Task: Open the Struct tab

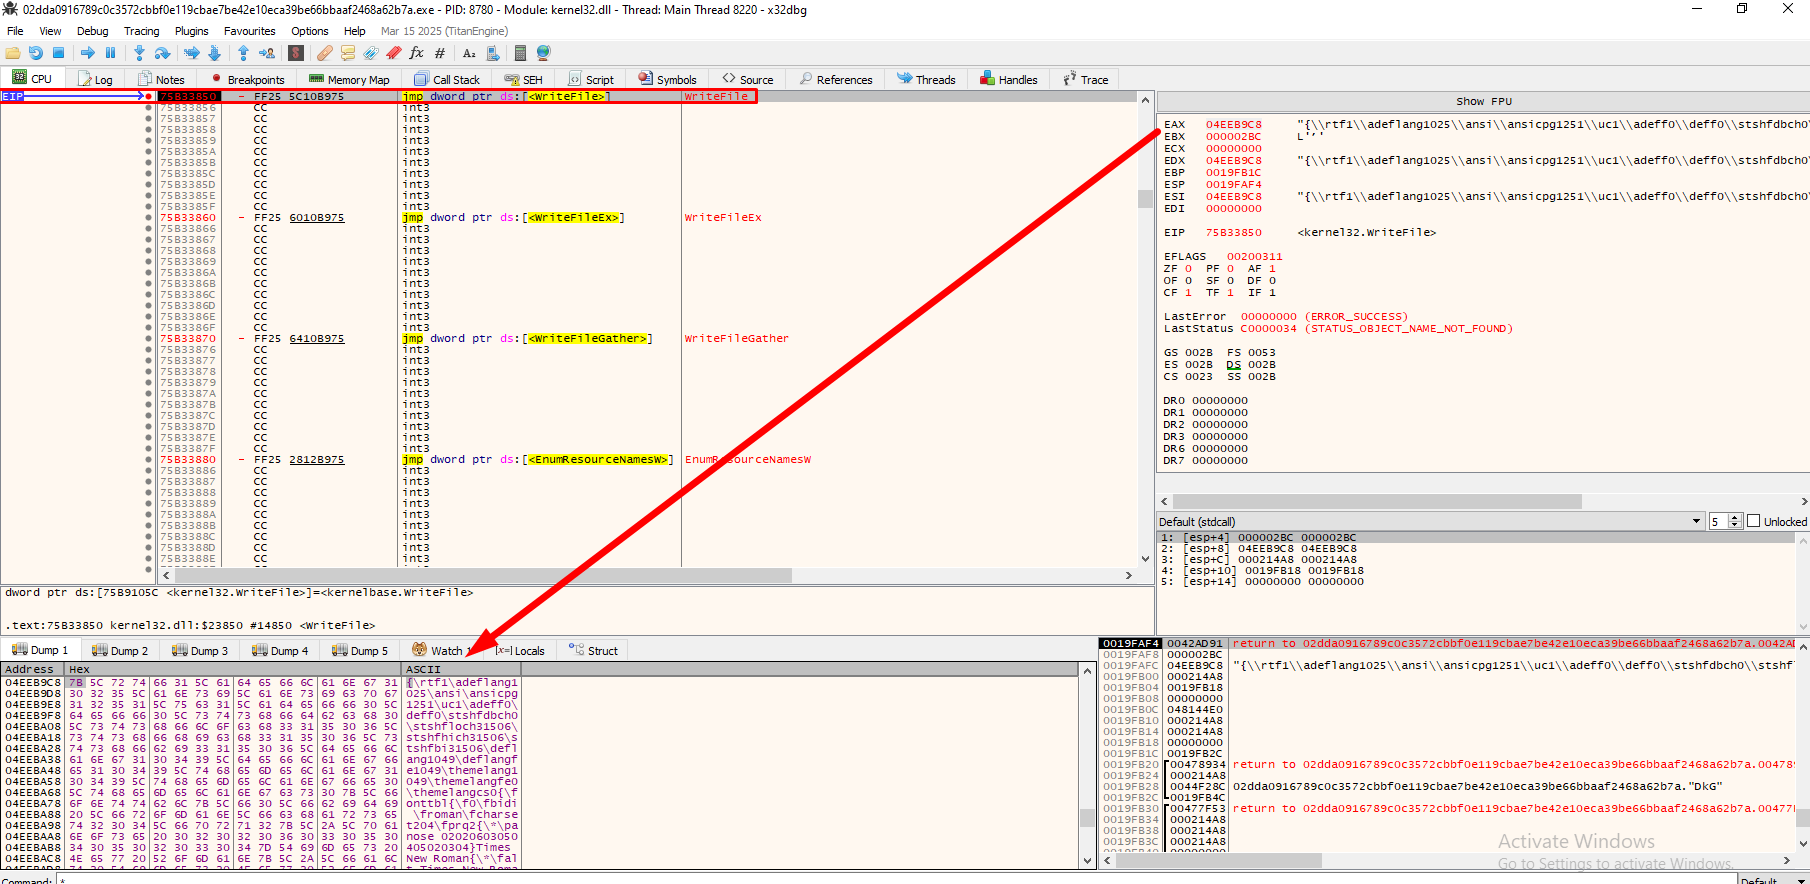Action: pyautogui.click(x=593, y=650)
